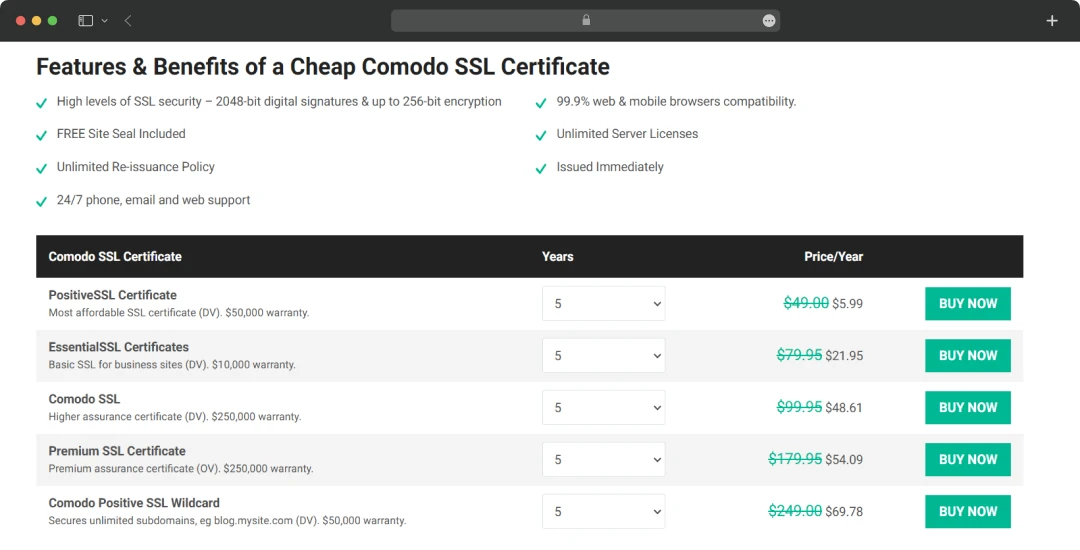Image resolution: width=1080 pixels, height=550 pixels.
Task: Click the checkmark beside 24/7 phone support
Action: point(41,202)
